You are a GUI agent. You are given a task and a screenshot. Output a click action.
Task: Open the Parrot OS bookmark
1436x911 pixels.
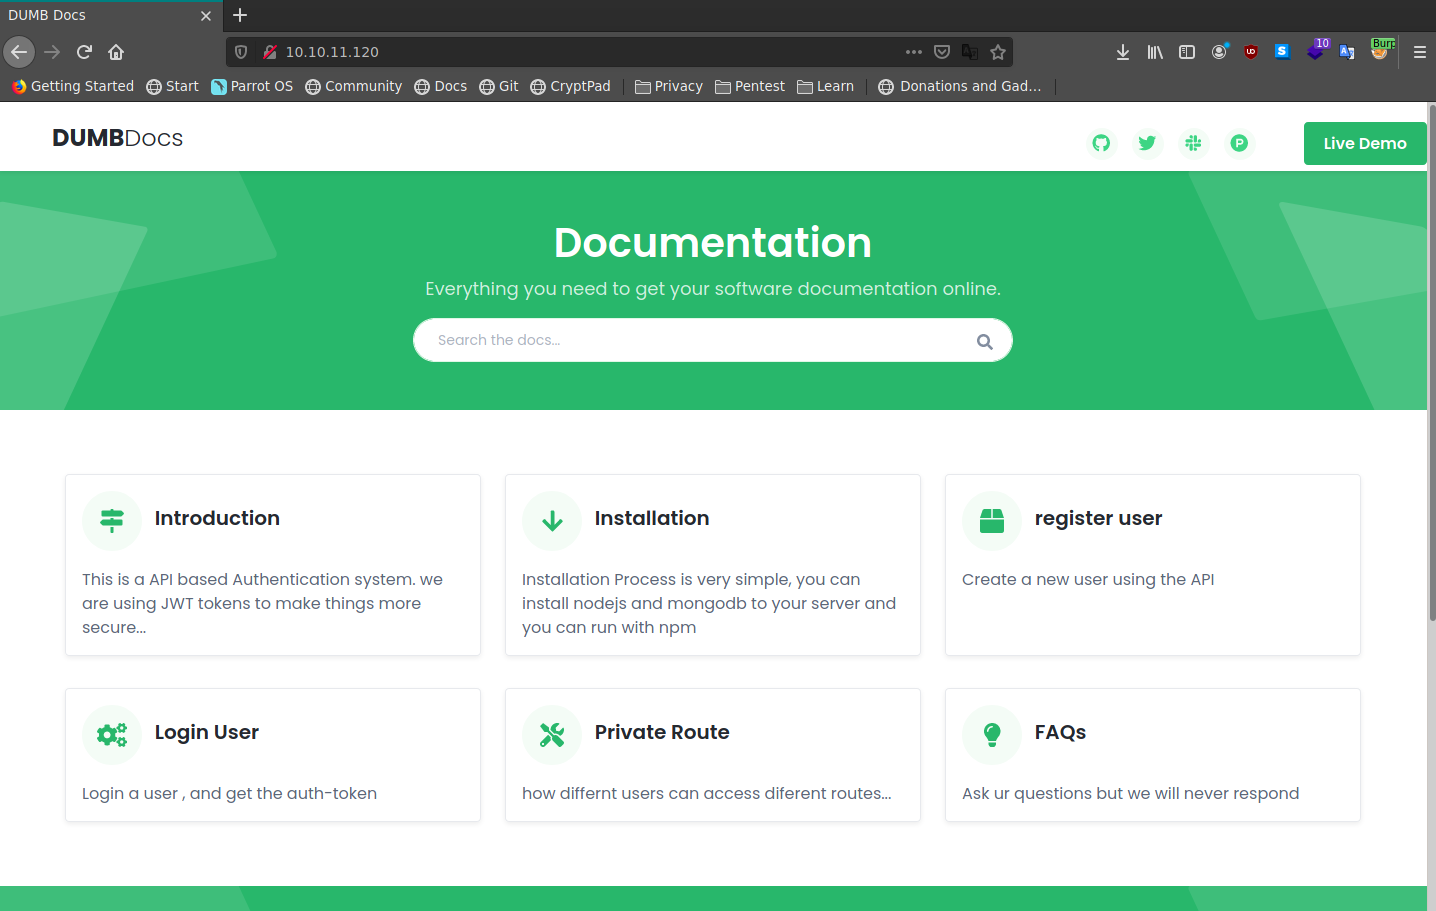click(x=252, y=86)
